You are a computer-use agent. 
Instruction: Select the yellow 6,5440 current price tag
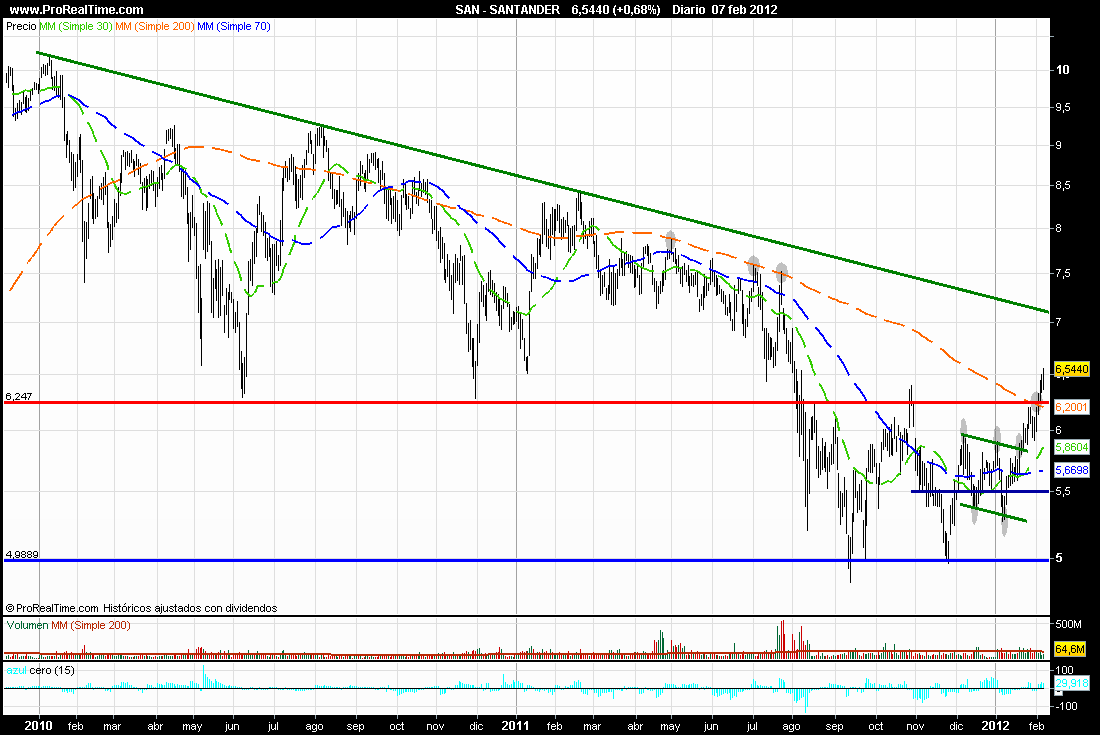point(1072,369)
